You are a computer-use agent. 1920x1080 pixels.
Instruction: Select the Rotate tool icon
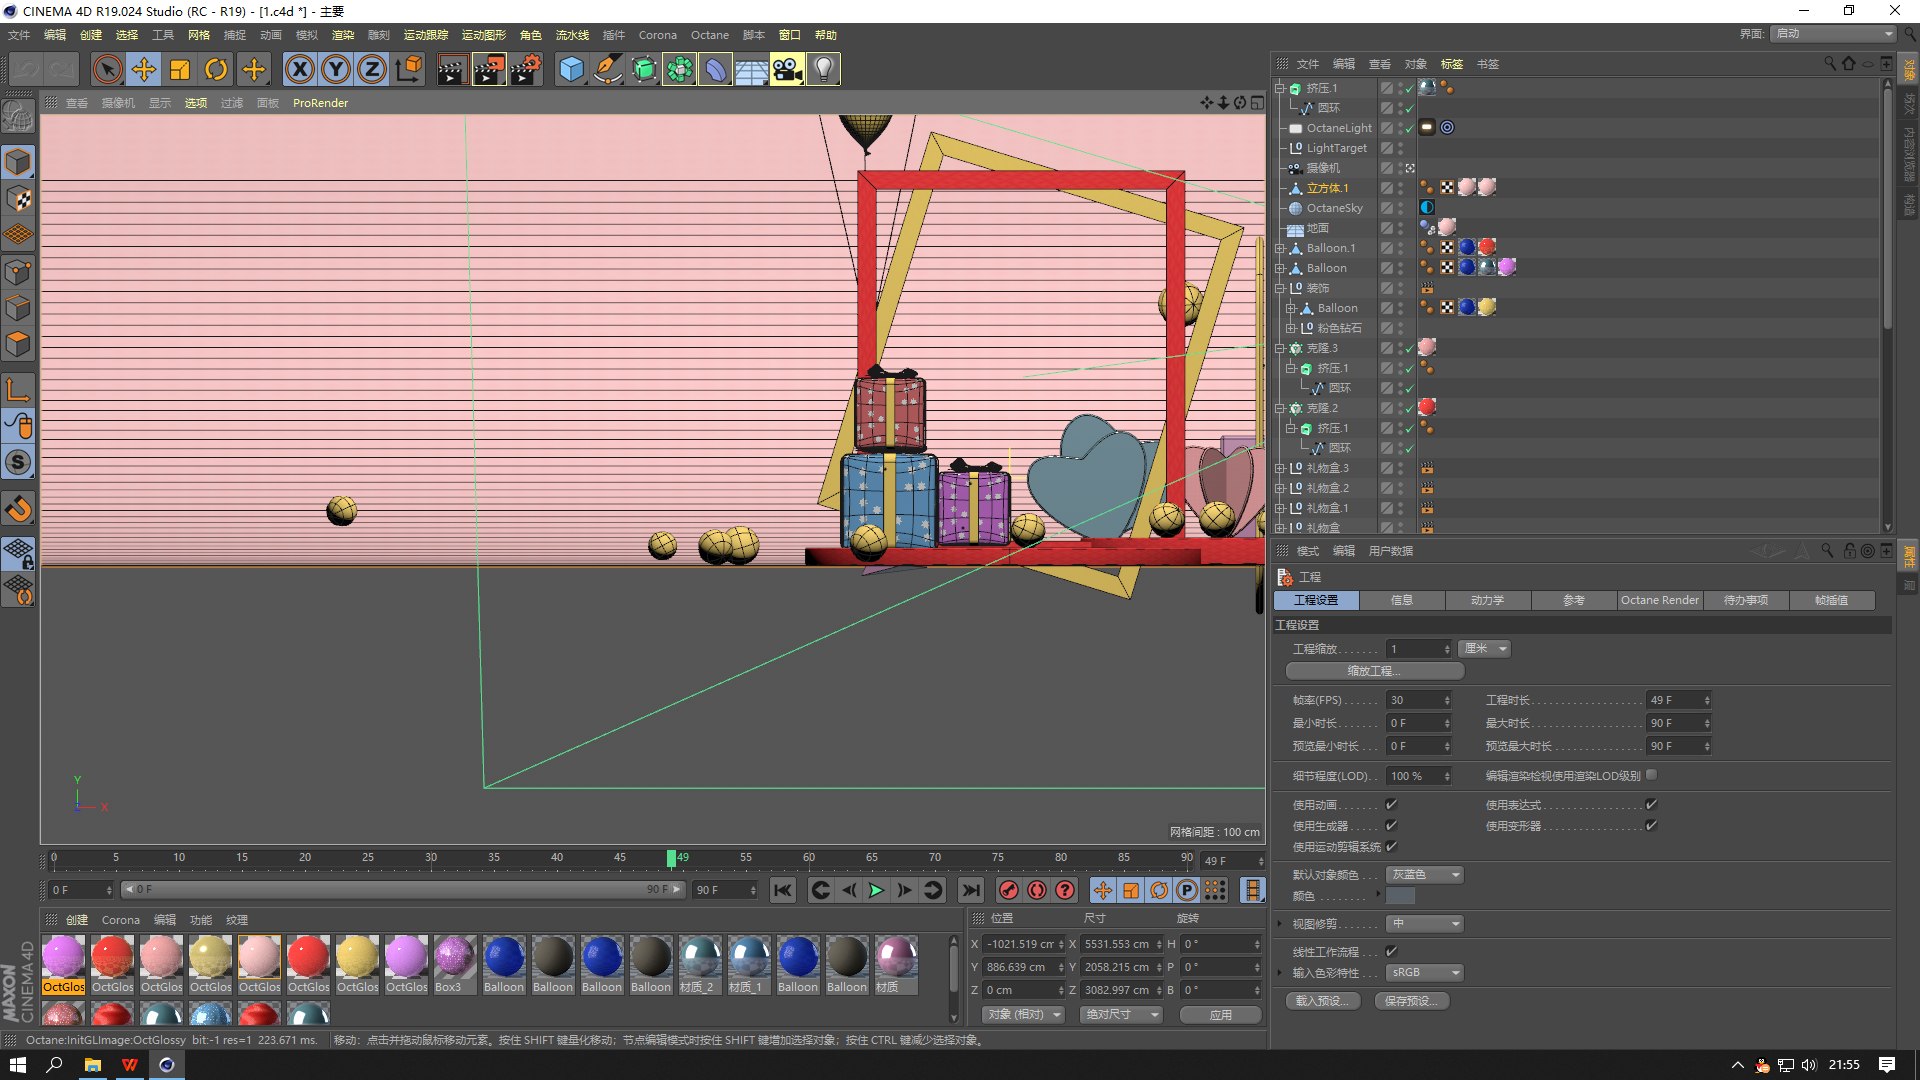click(x=216, y=69)
